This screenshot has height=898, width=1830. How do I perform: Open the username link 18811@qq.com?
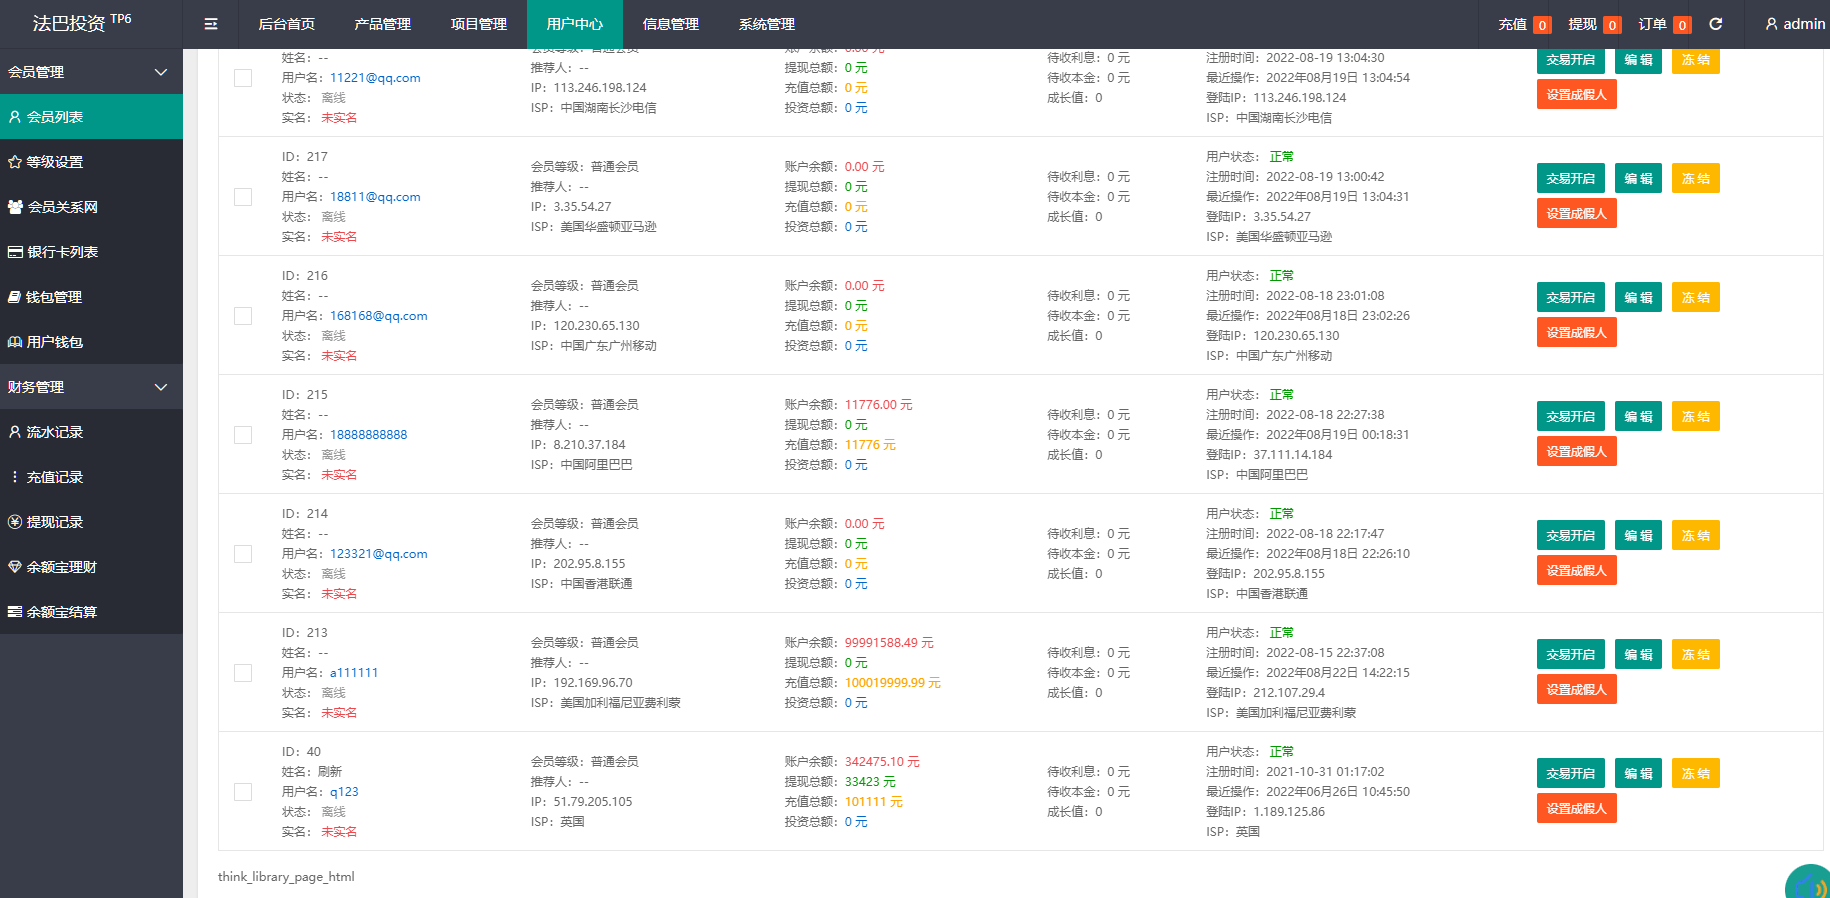tap(375, 197)
